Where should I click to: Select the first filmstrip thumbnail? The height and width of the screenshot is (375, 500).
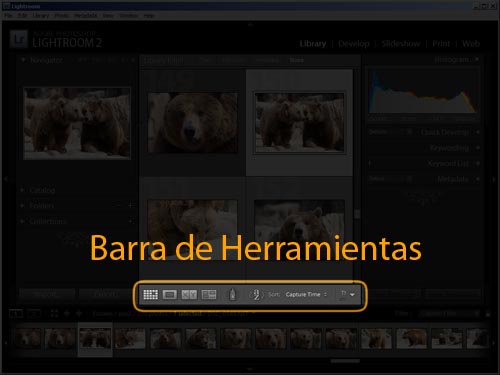[x=28, y=339]
